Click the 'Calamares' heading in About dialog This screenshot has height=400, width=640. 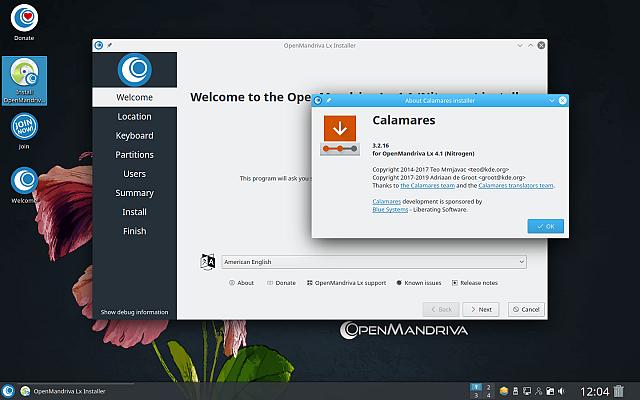coord(404,120)
